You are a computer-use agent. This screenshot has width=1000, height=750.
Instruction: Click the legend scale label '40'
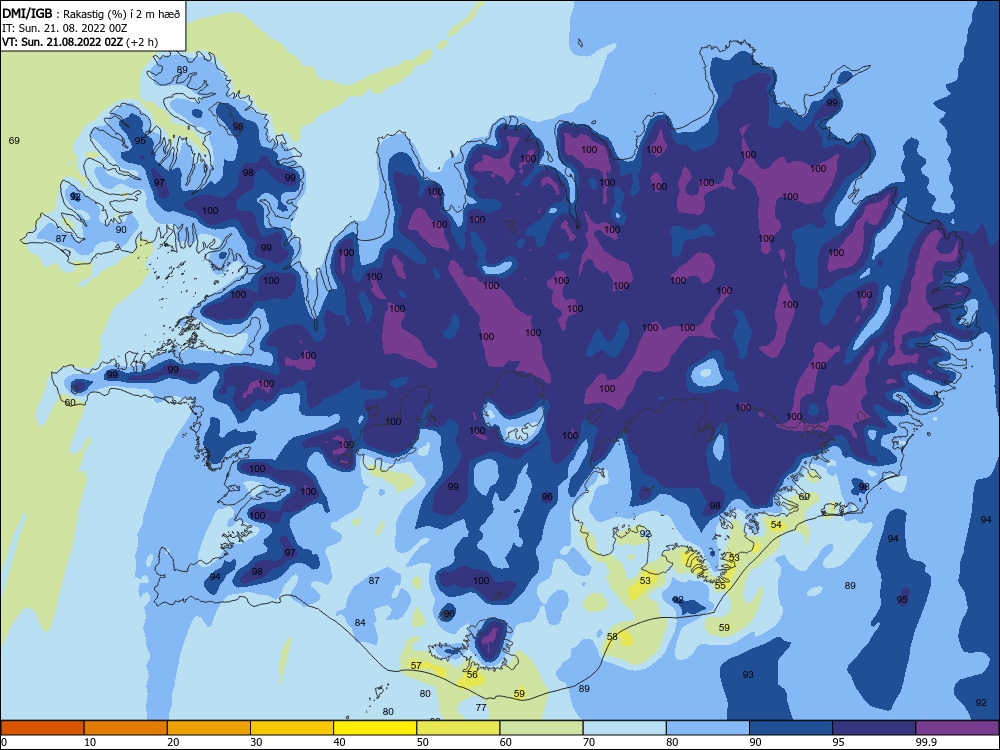(339, 742)
